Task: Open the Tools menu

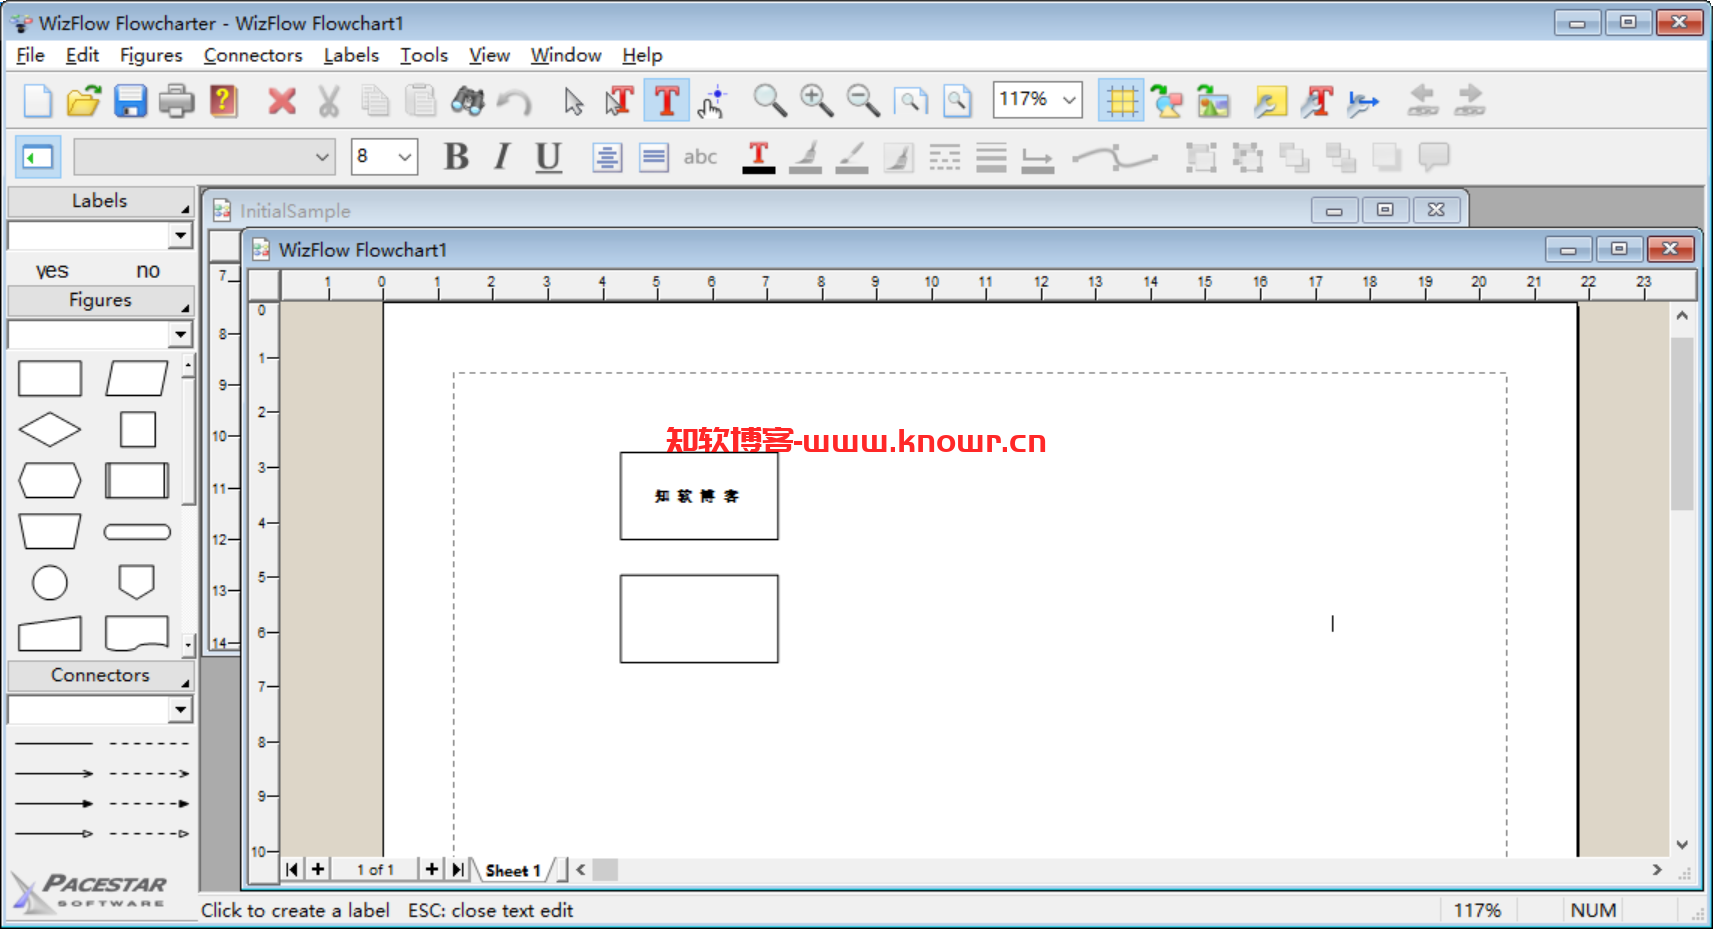Action: pyautogui.click(x=424, y=55)
